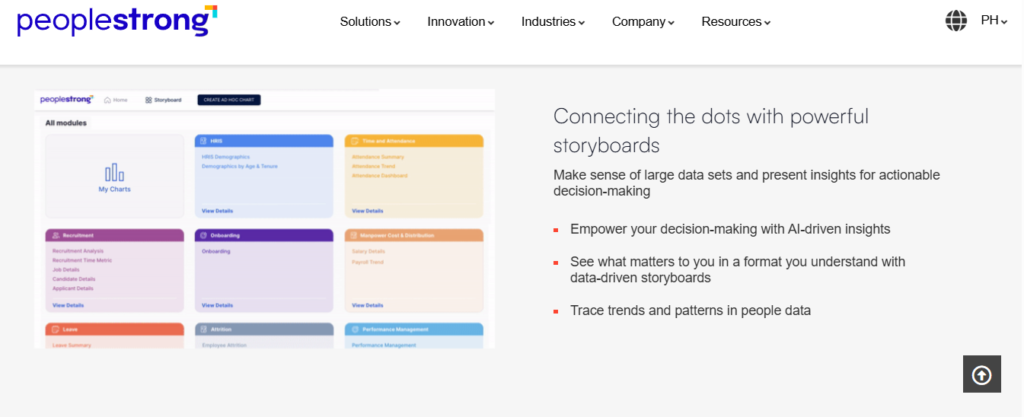Click the small peoplestrong logo inside the dashboard
Image resolution: width=1024 pixels, height=417 pixels.
(x=67, y=99)
